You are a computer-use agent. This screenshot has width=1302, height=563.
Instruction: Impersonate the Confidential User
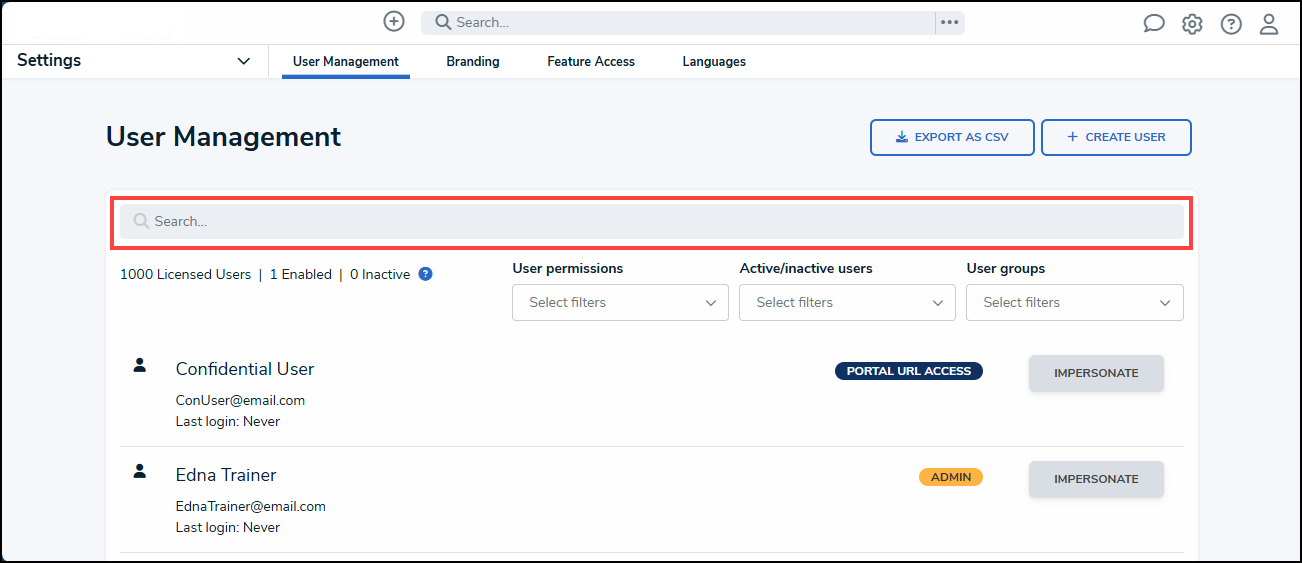(1096, 373)
